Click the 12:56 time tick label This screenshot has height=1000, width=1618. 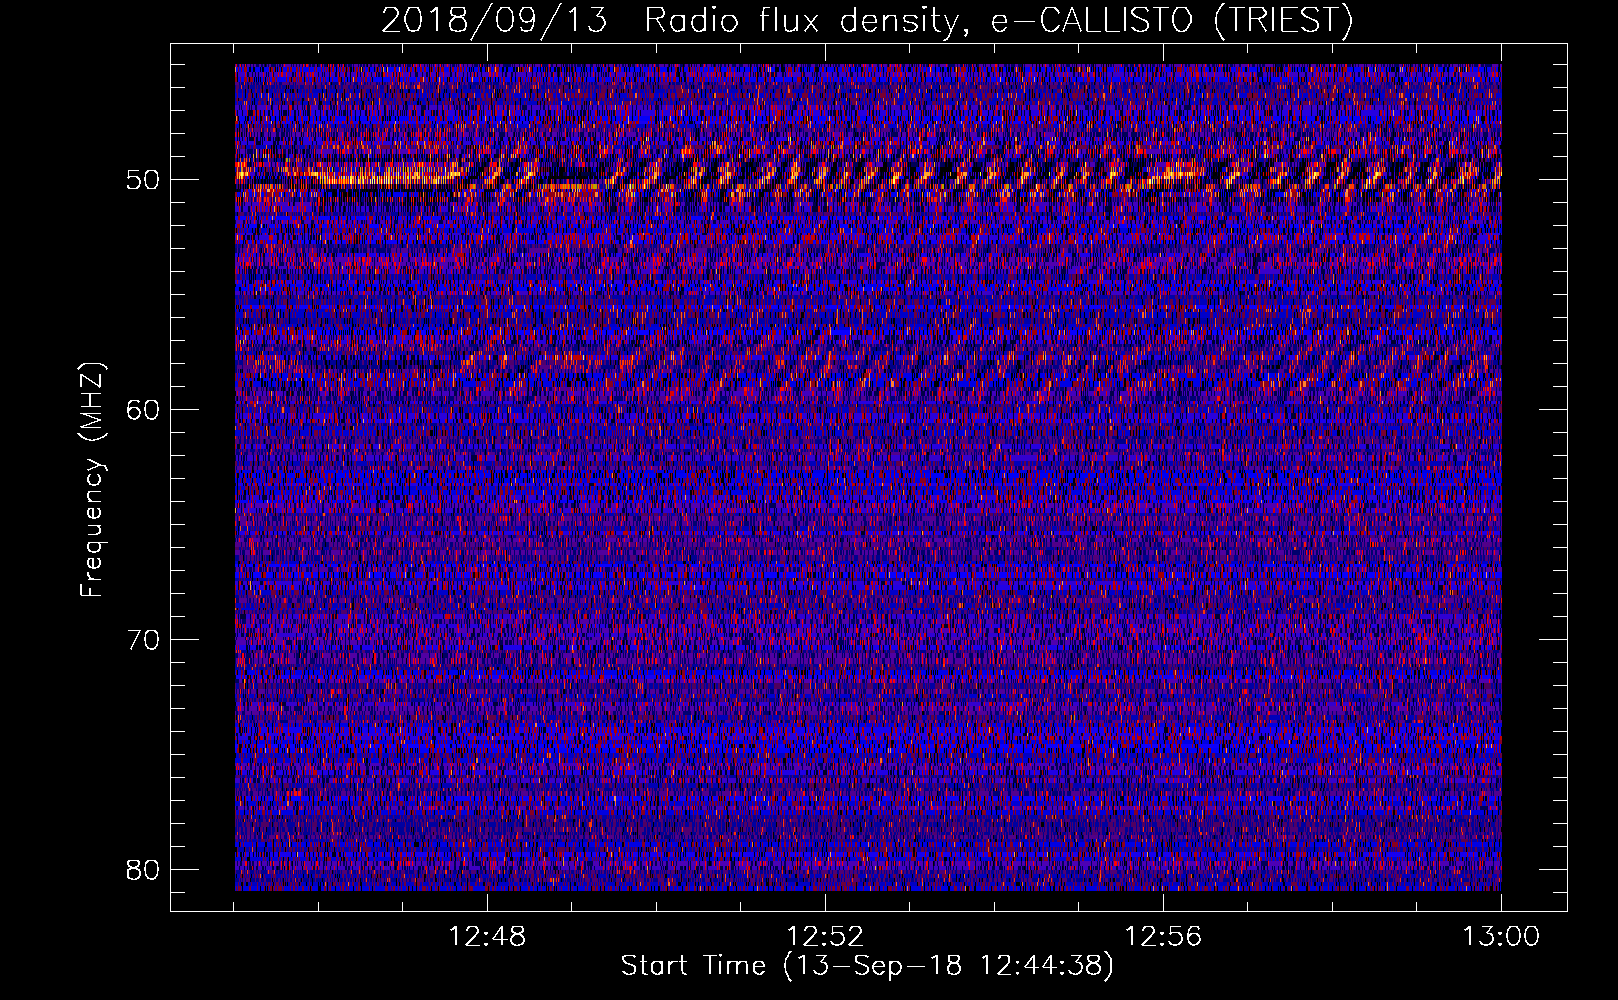pos(1163,937)
